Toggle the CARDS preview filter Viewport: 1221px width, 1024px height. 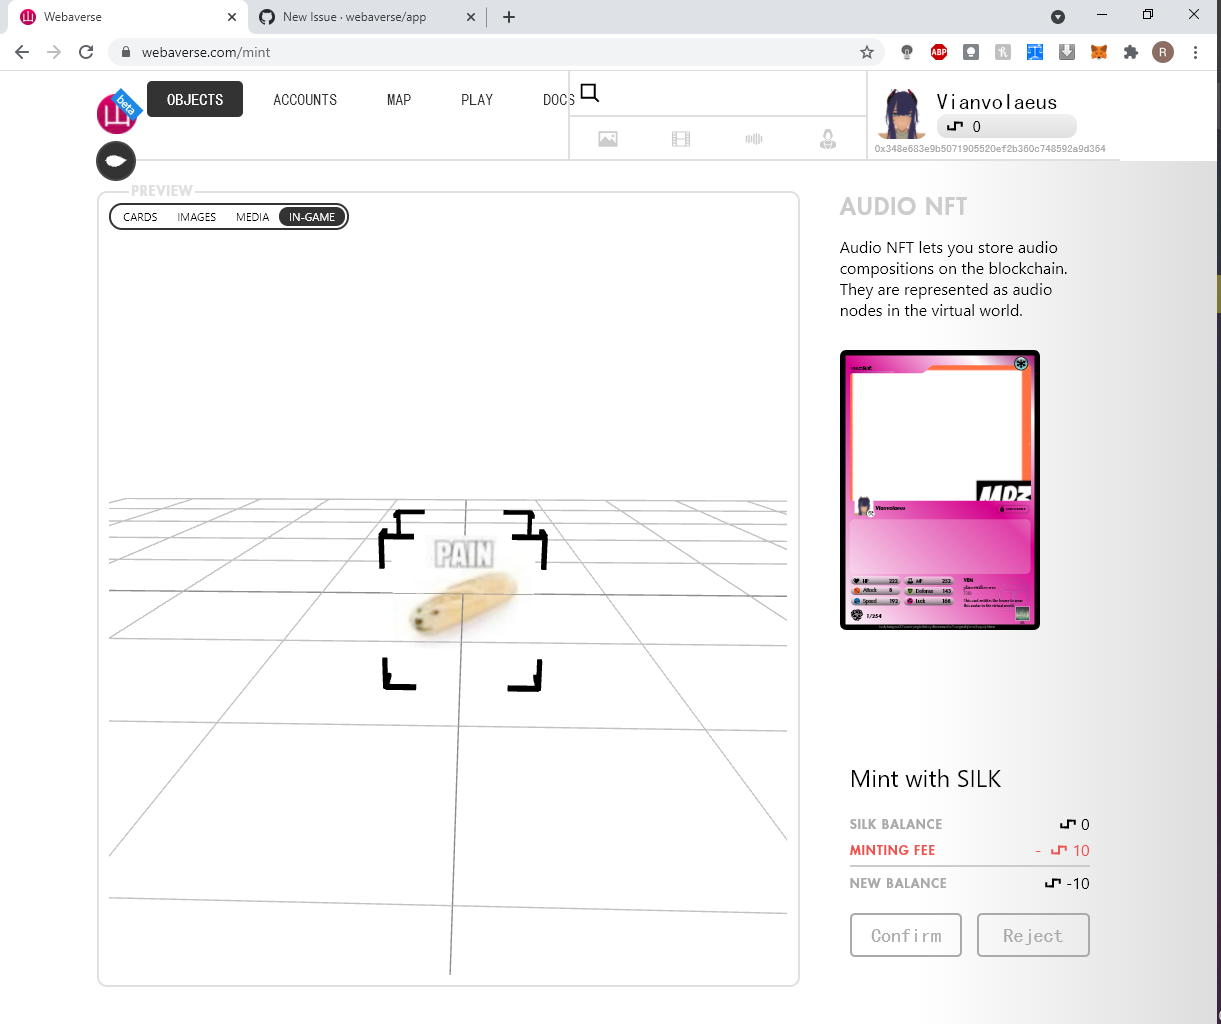(139, 217)
